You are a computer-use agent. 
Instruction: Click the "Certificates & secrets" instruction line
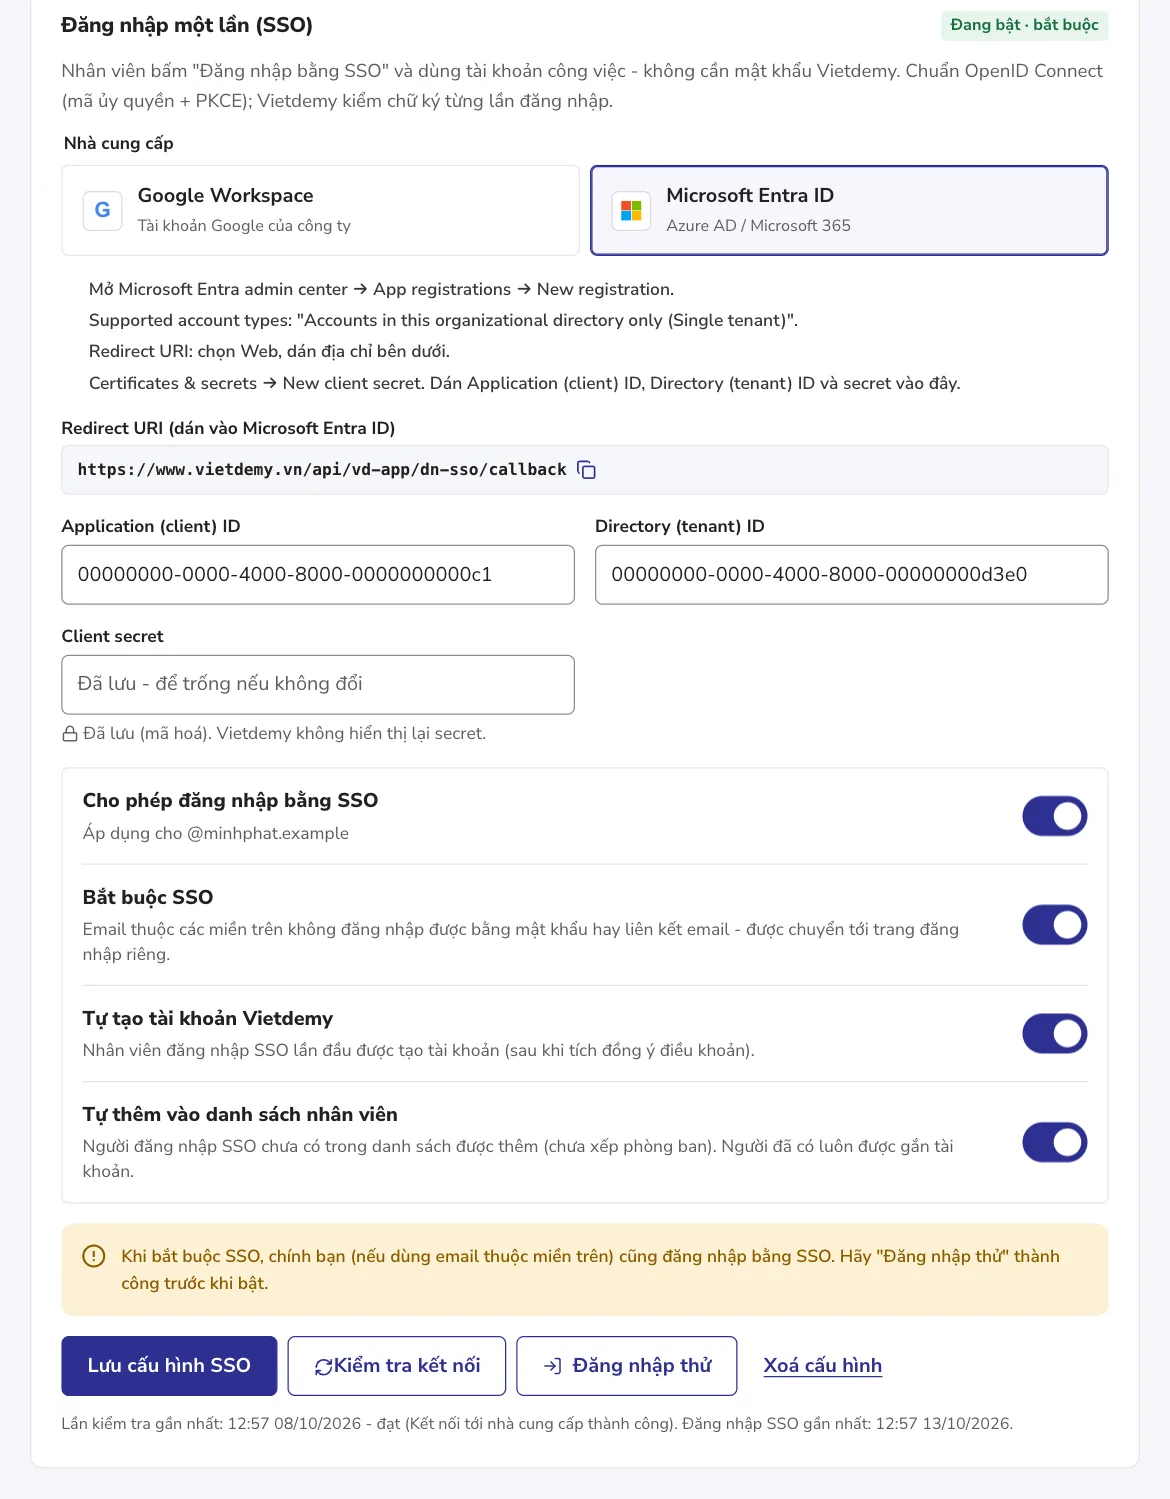click(x=525, y=383)
